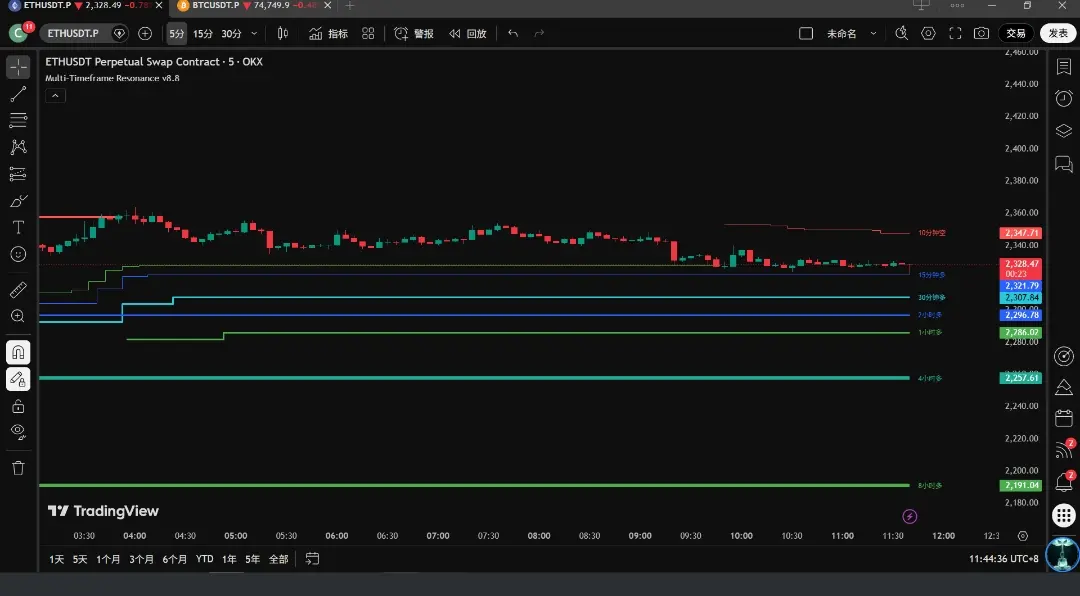Open the alerts clock panel
The image size is (1080, 596).
[1063, 99]
